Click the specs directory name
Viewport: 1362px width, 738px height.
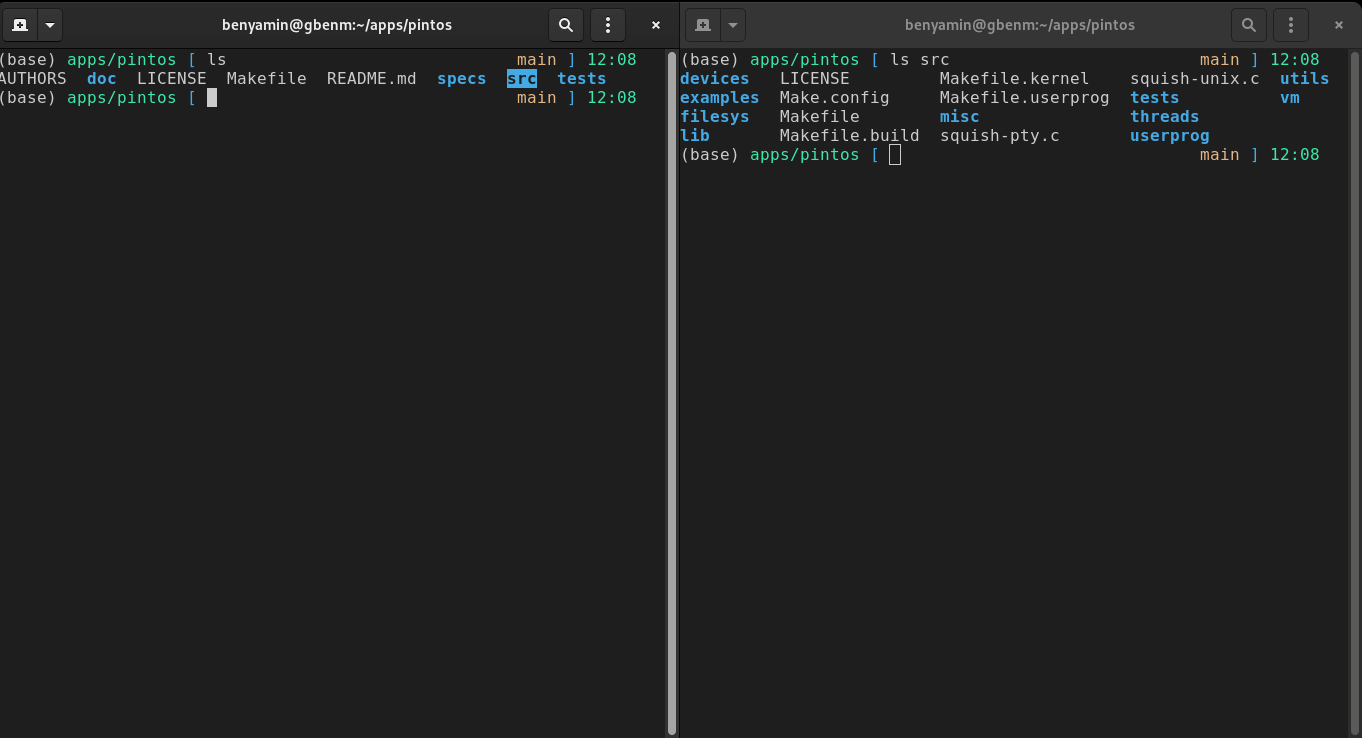tap(462, 78)
